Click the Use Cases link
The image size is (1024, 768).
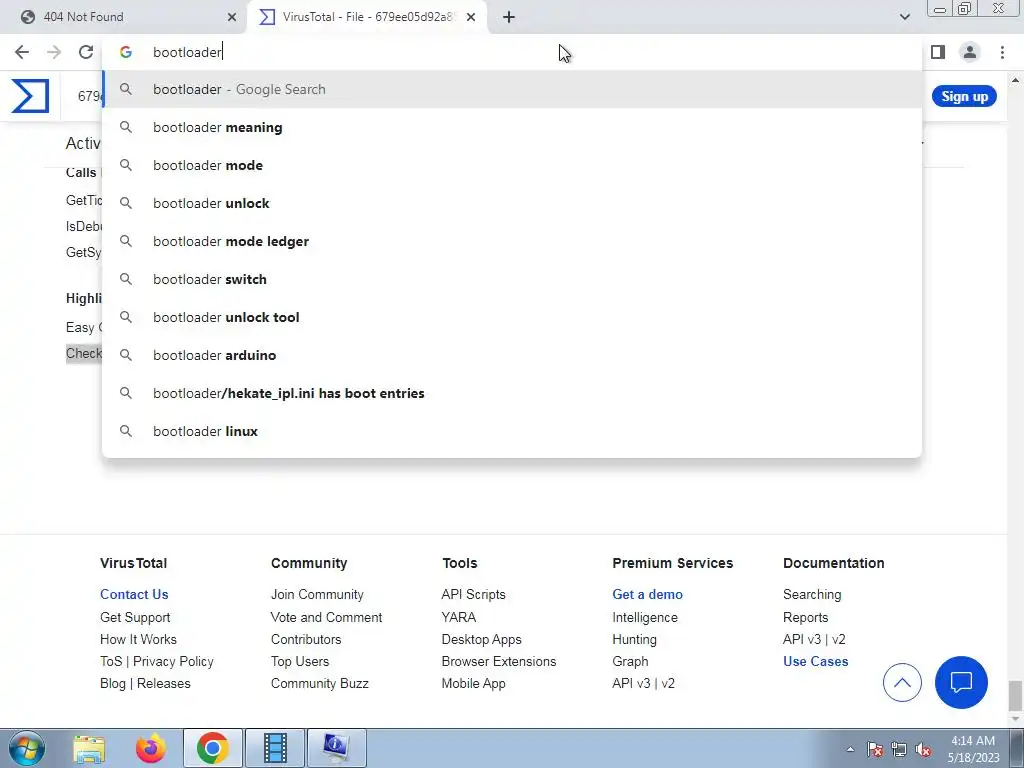coord(816,662)
